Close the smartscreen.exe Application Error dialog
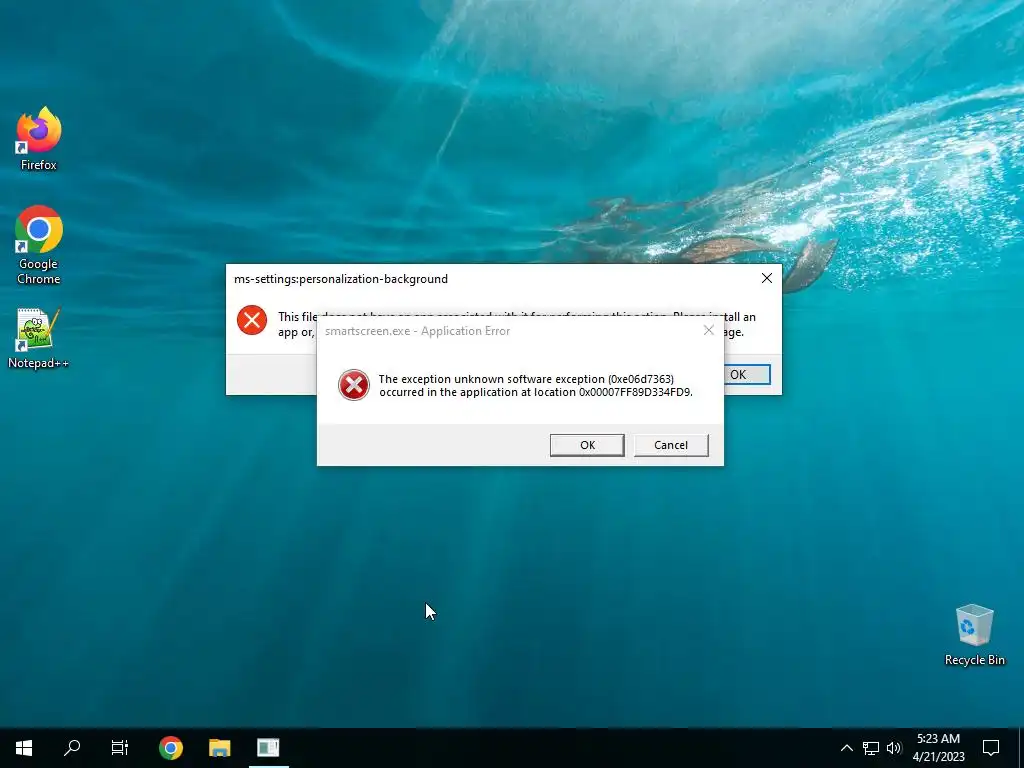 pyautogui.click(x=709, y=330)
